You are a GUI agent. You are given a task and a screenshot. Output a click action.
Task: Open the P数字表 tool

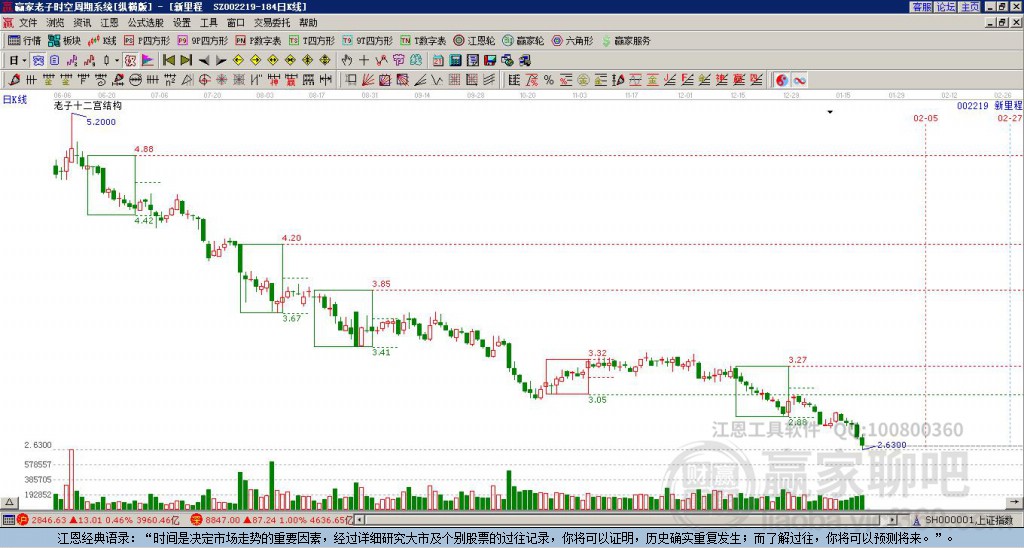(258, 40)
